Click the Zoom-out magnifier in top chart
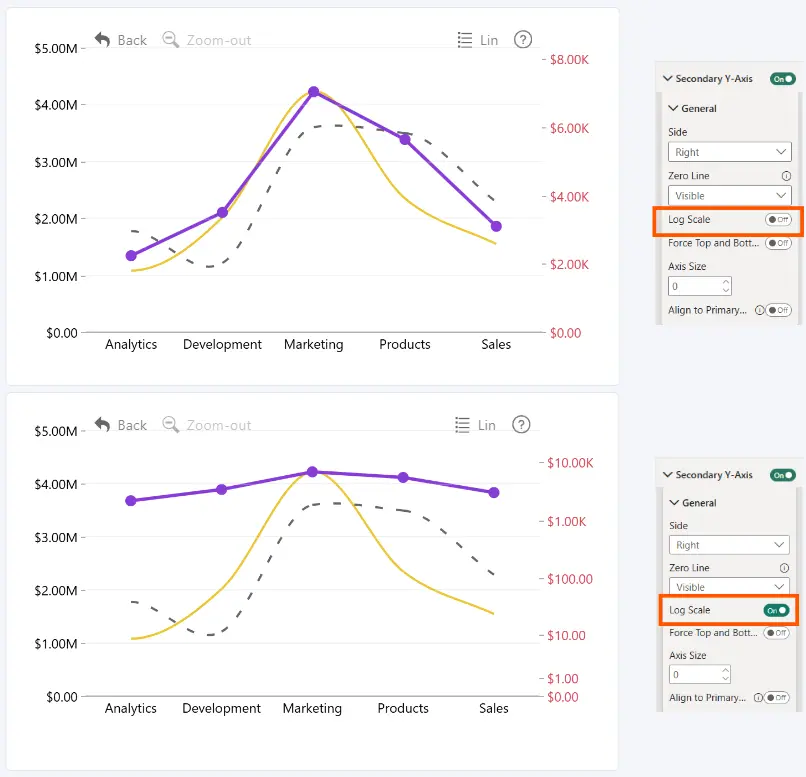Screen dimensions: 806x777 [170, 40]
